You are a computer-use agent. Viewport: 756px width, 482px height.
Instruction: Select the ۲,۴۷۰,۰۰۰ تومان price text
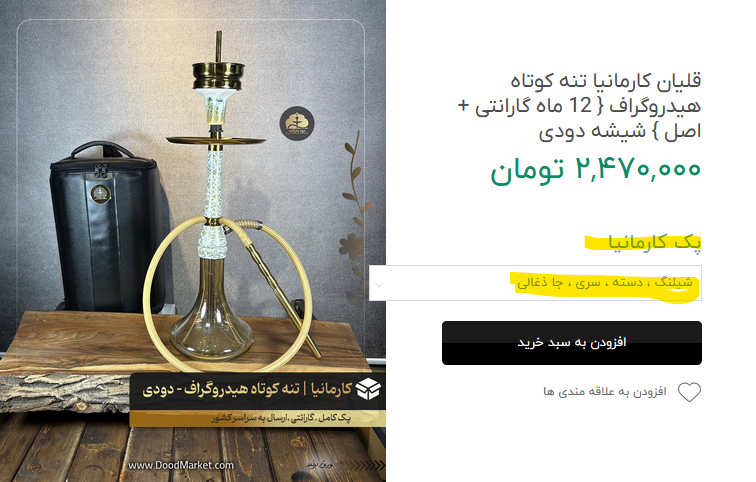click(x=595, y=170)
